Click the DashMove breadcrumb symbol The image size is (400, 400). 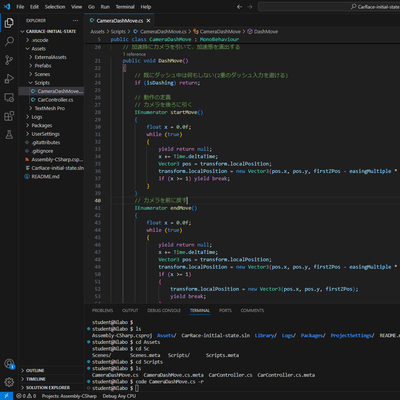262,32
